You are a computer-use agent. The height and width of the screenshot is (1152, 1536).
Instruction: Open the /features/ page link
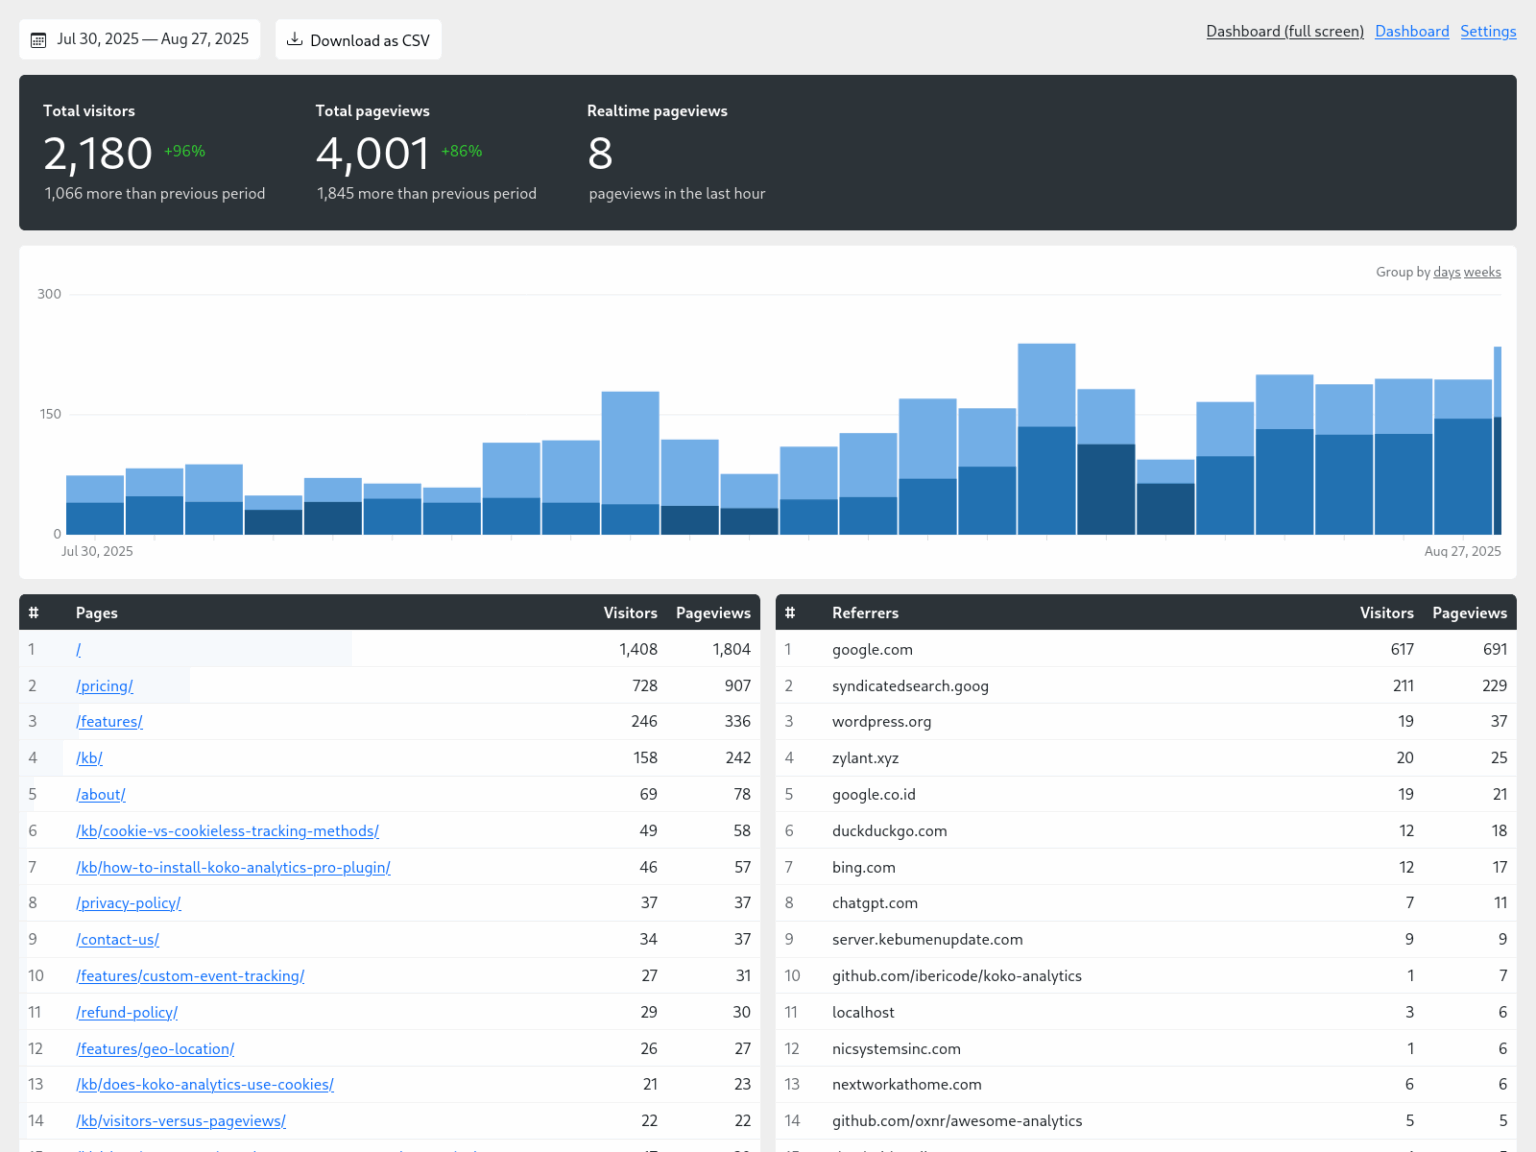[109, 721]
